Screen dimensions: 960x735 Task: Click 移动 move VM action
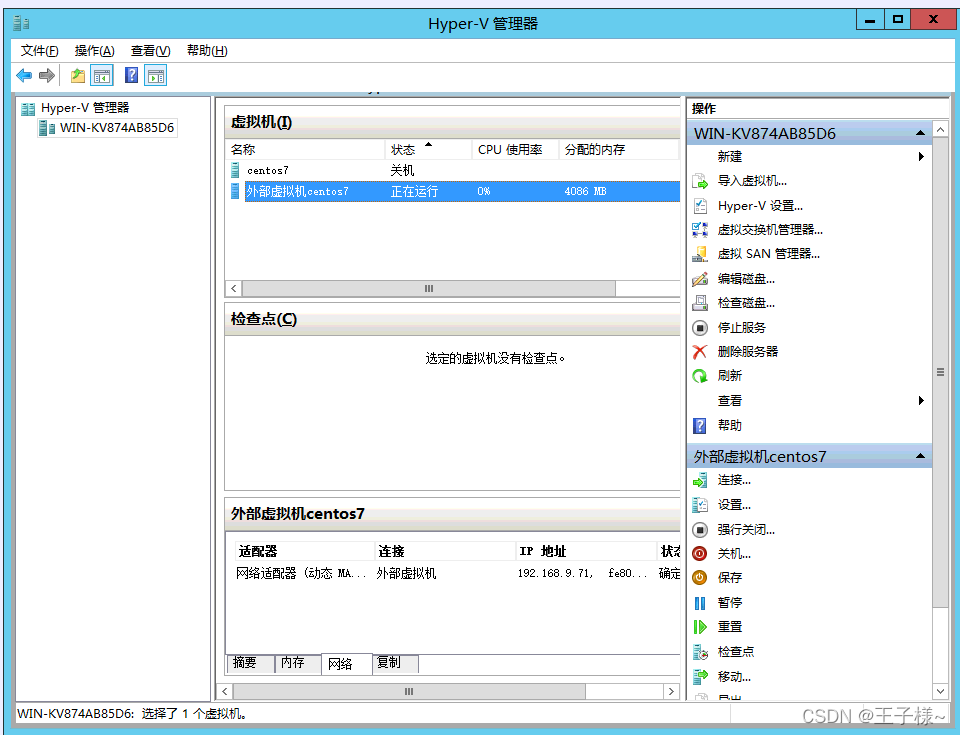733,677
